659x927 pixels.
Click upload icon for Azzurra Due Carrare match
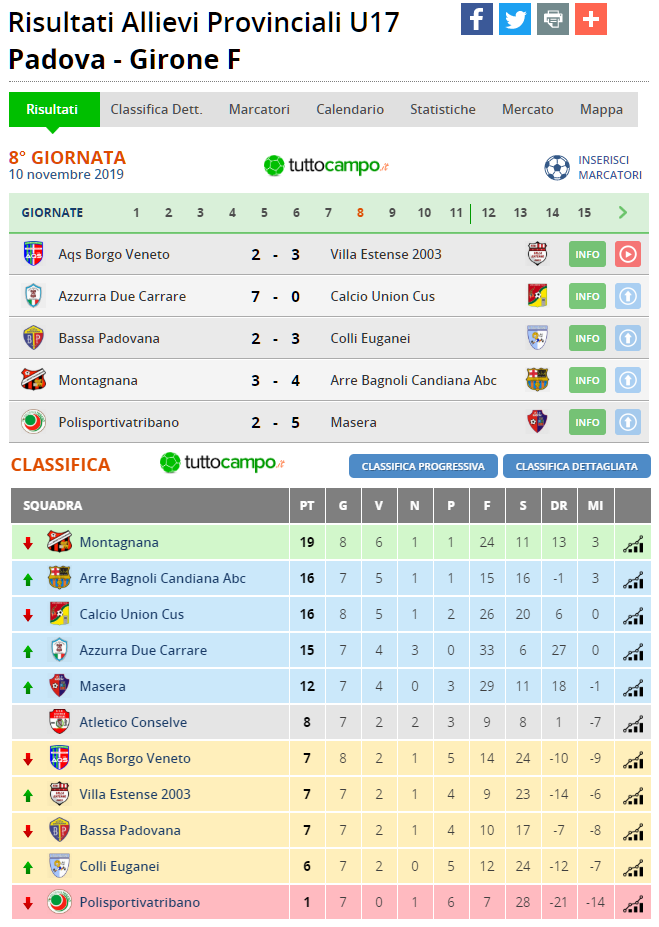pyautogui.click(x=628, y=296)
